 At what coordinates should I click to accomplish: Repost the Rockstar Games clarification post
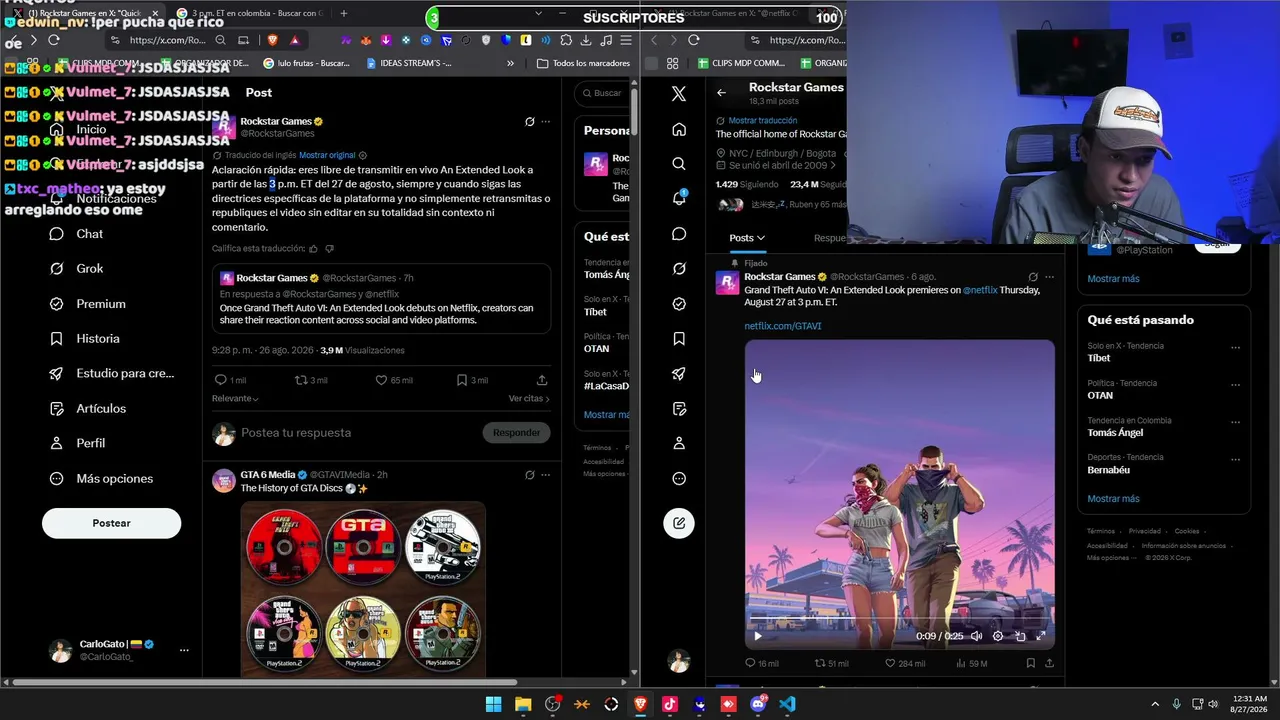(x=301, y=380)
